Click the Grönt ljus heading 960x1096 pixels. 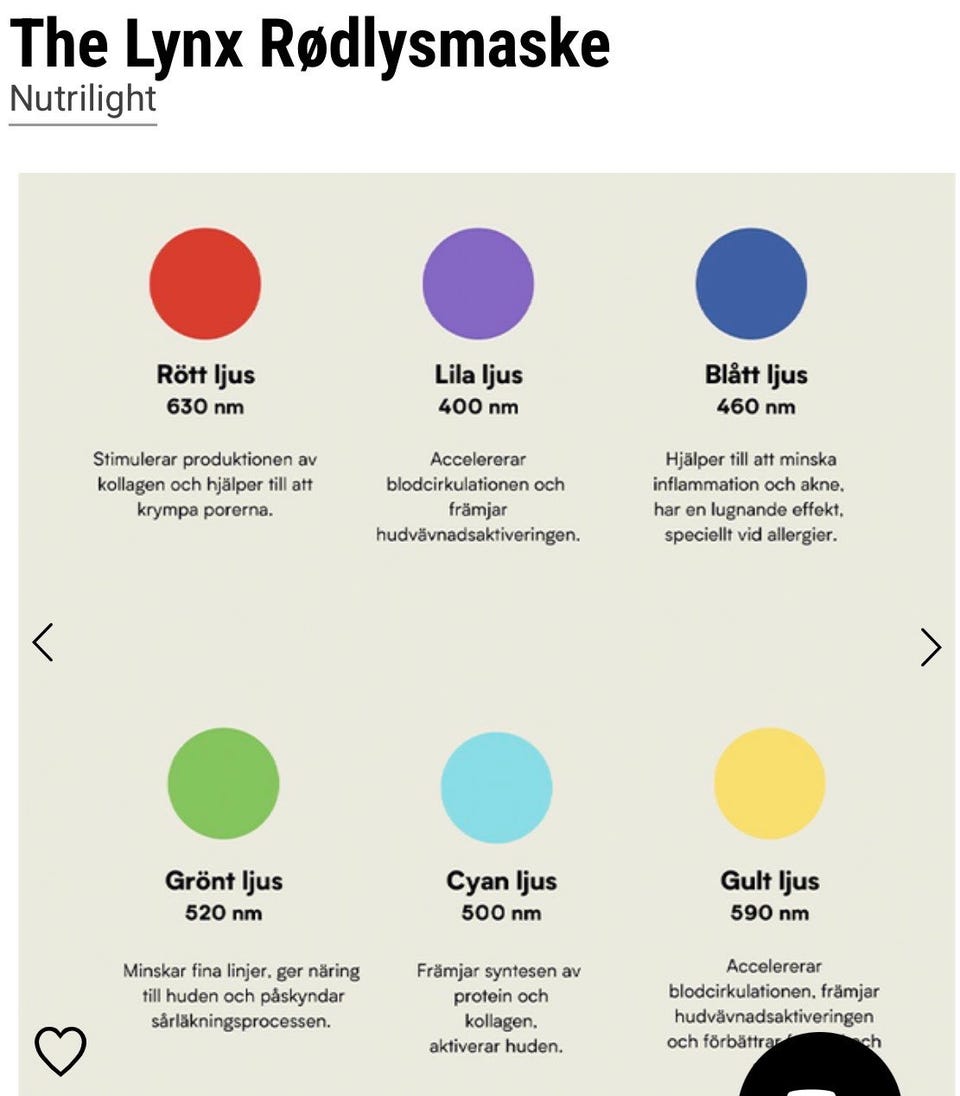pyautogui.click(x=223, y=881)
